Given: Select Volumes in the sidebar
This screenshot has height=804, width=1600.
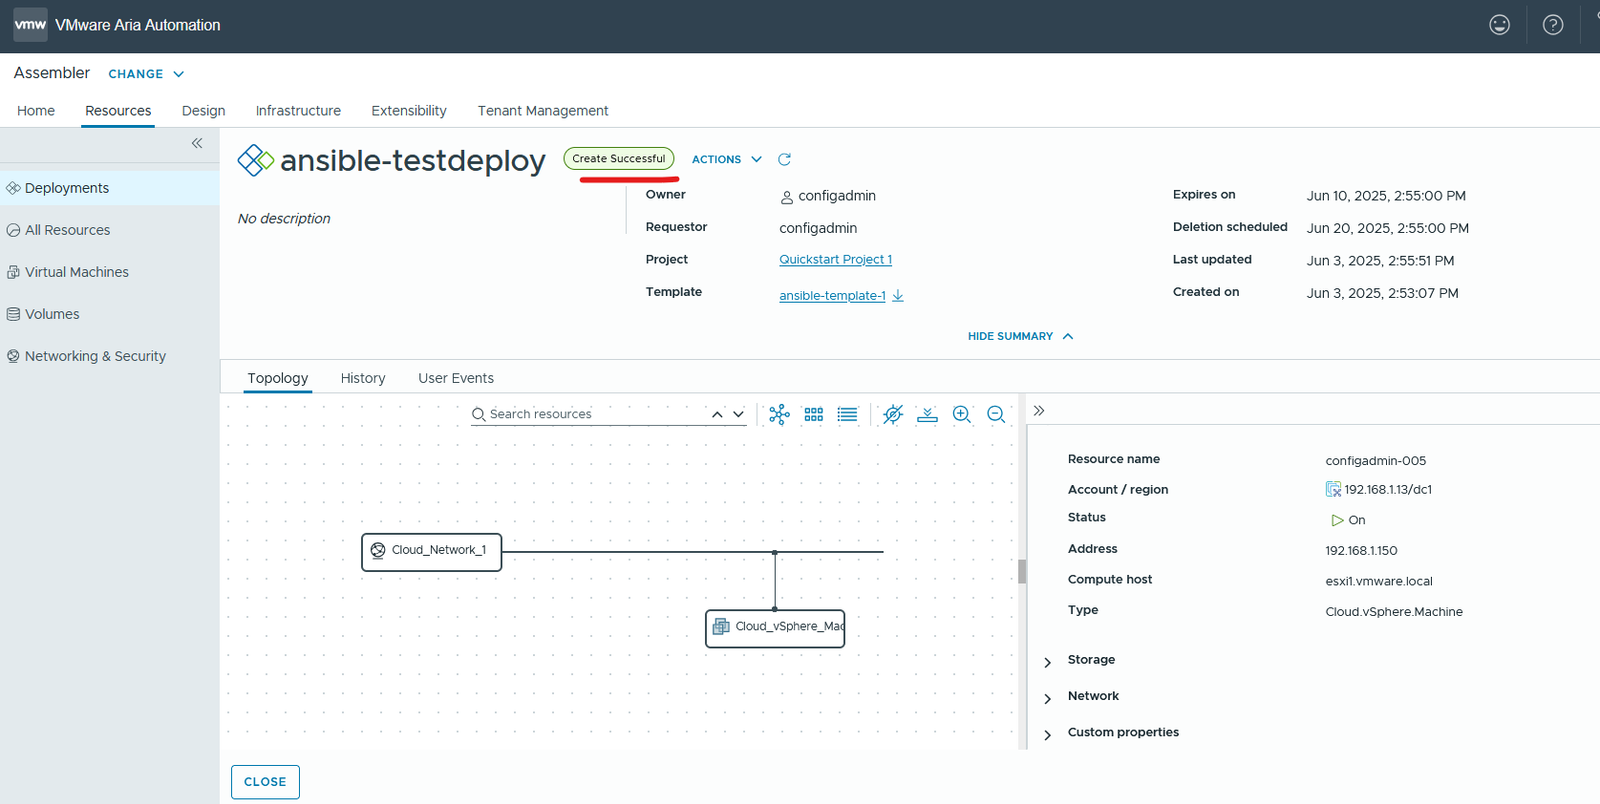Looking at the screenshot, I should [109, 314].
